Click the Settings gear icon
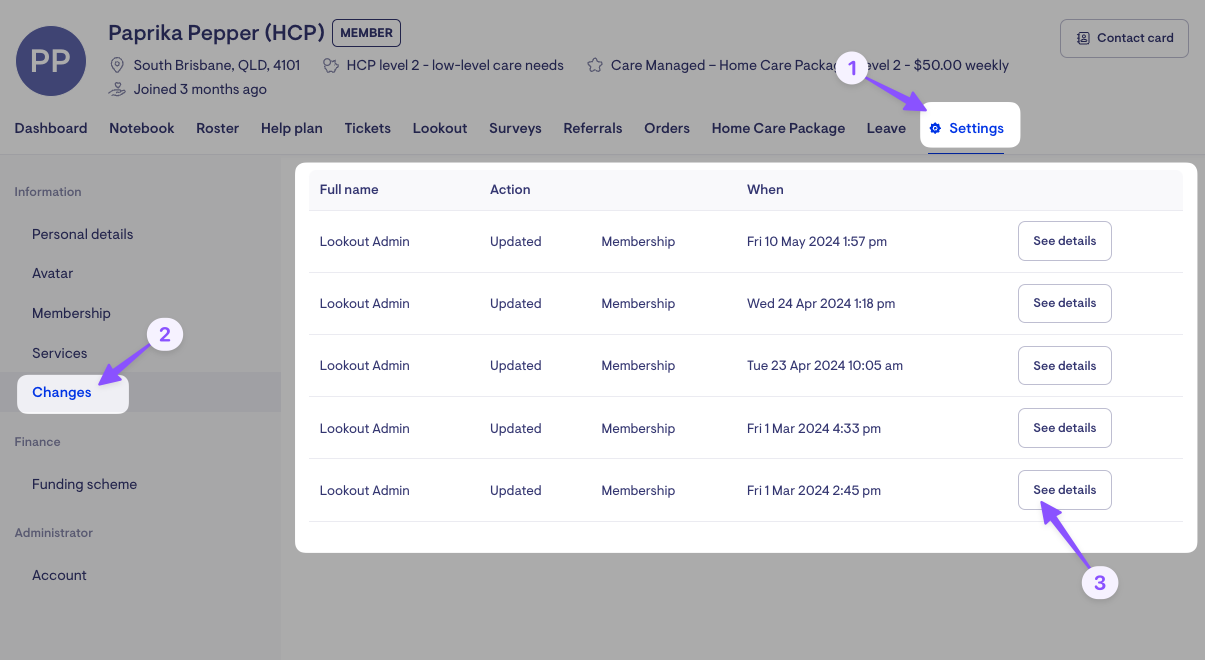 pos(936,128)
